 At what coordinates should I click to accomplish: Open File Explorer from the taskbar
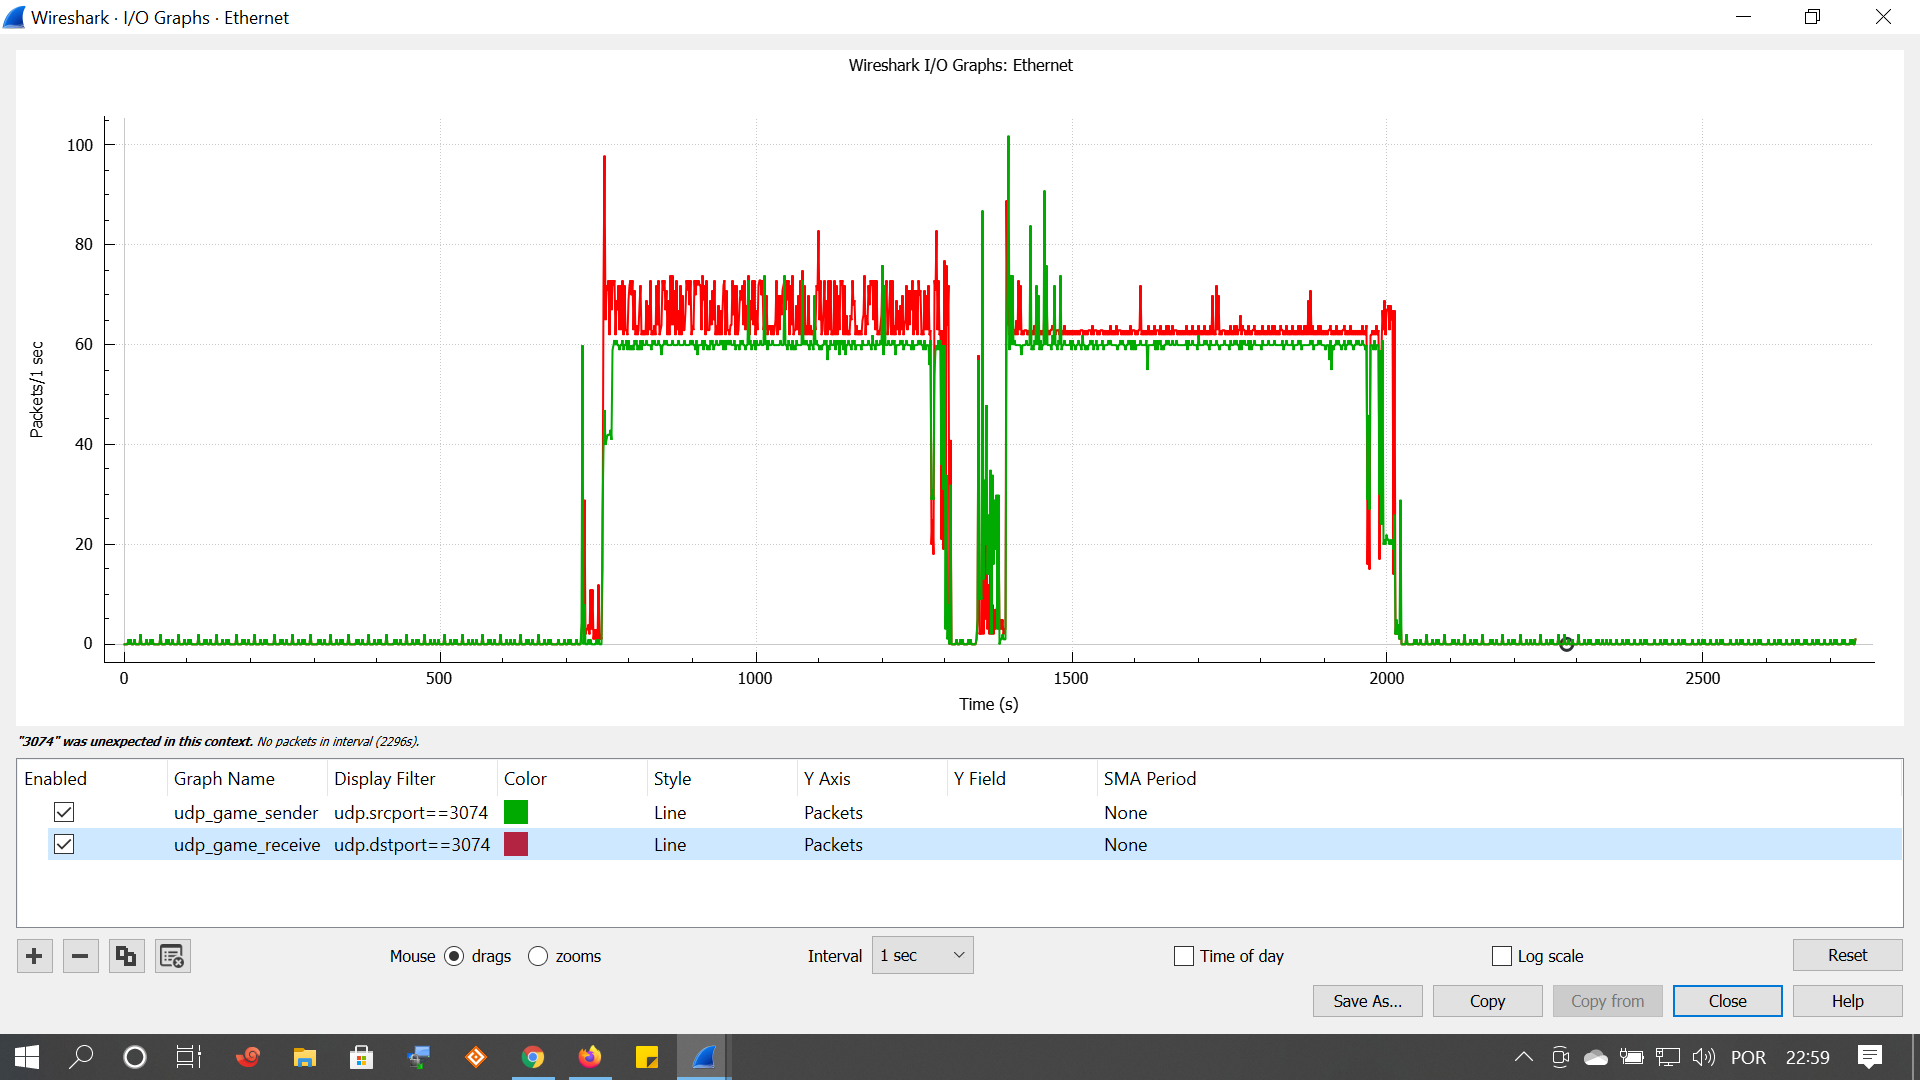[304, 1057]
